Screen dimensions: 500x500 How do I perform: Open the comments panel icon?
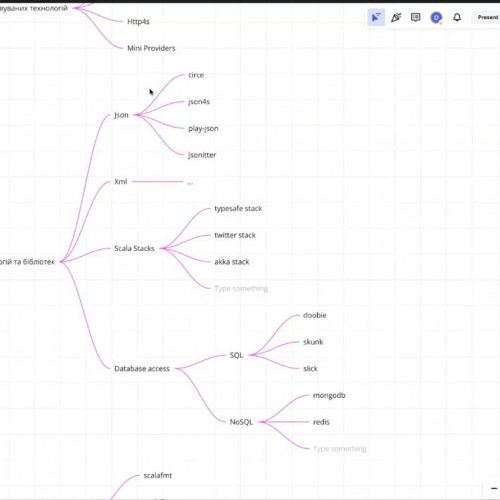(x=415, y=17)
